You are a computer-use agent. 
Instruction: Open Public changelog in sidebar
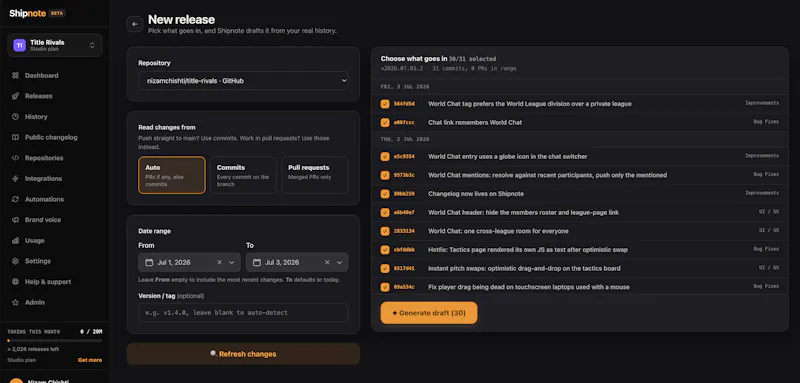click(51, 137)
